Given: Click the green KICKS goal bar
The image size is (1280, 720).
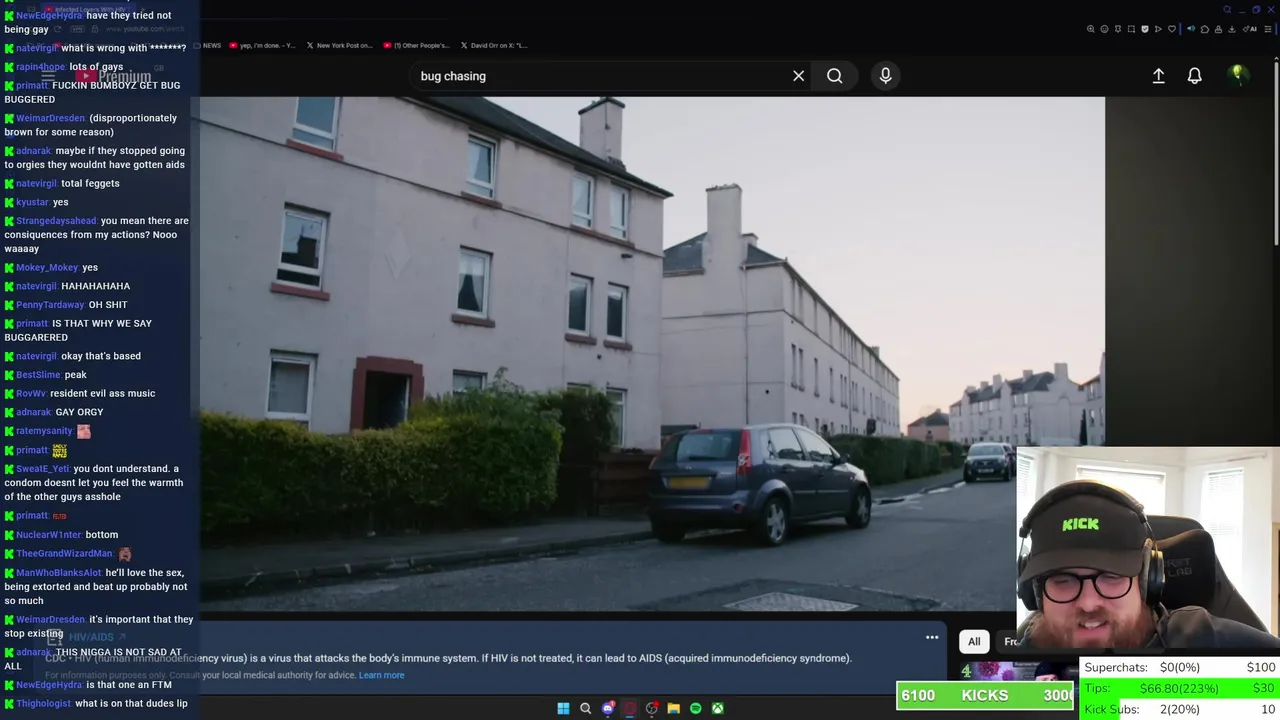Looking at the screenshot, I should click(985, 696).
